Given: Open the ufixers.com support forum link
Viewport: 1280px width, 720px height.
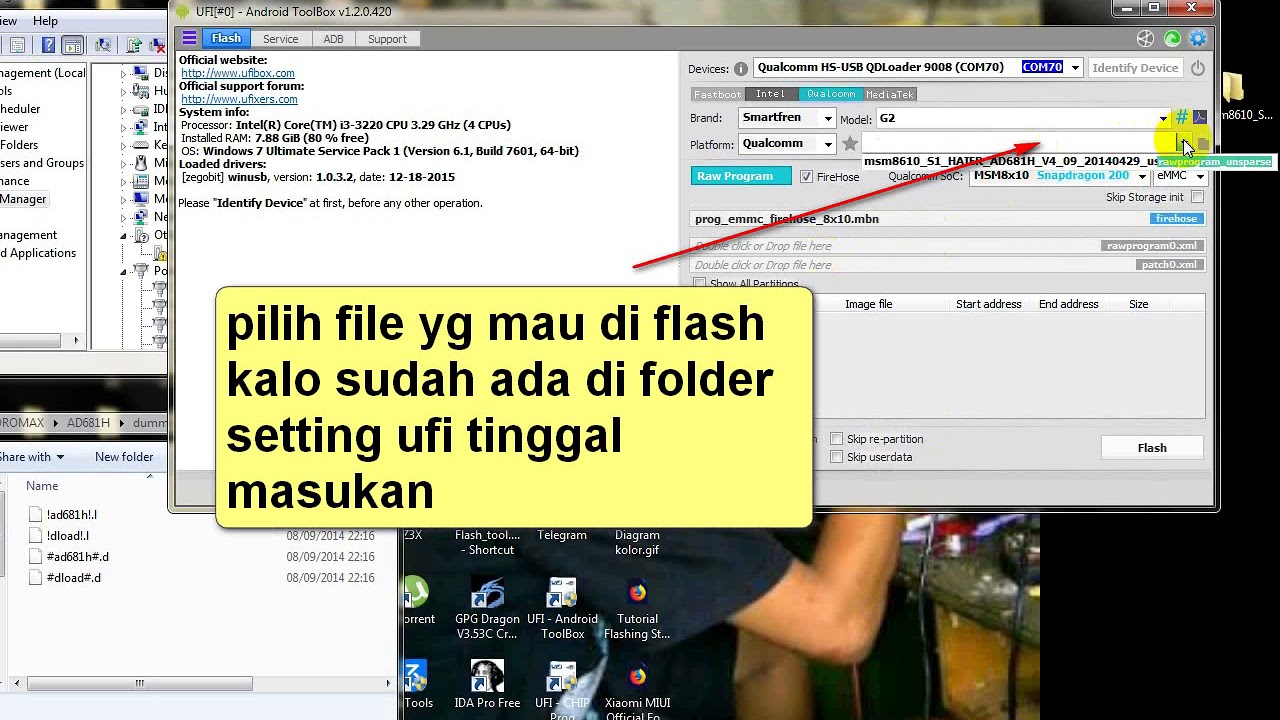Looking at the screenshot, I should pyautogui.click(x=239, y=99).
